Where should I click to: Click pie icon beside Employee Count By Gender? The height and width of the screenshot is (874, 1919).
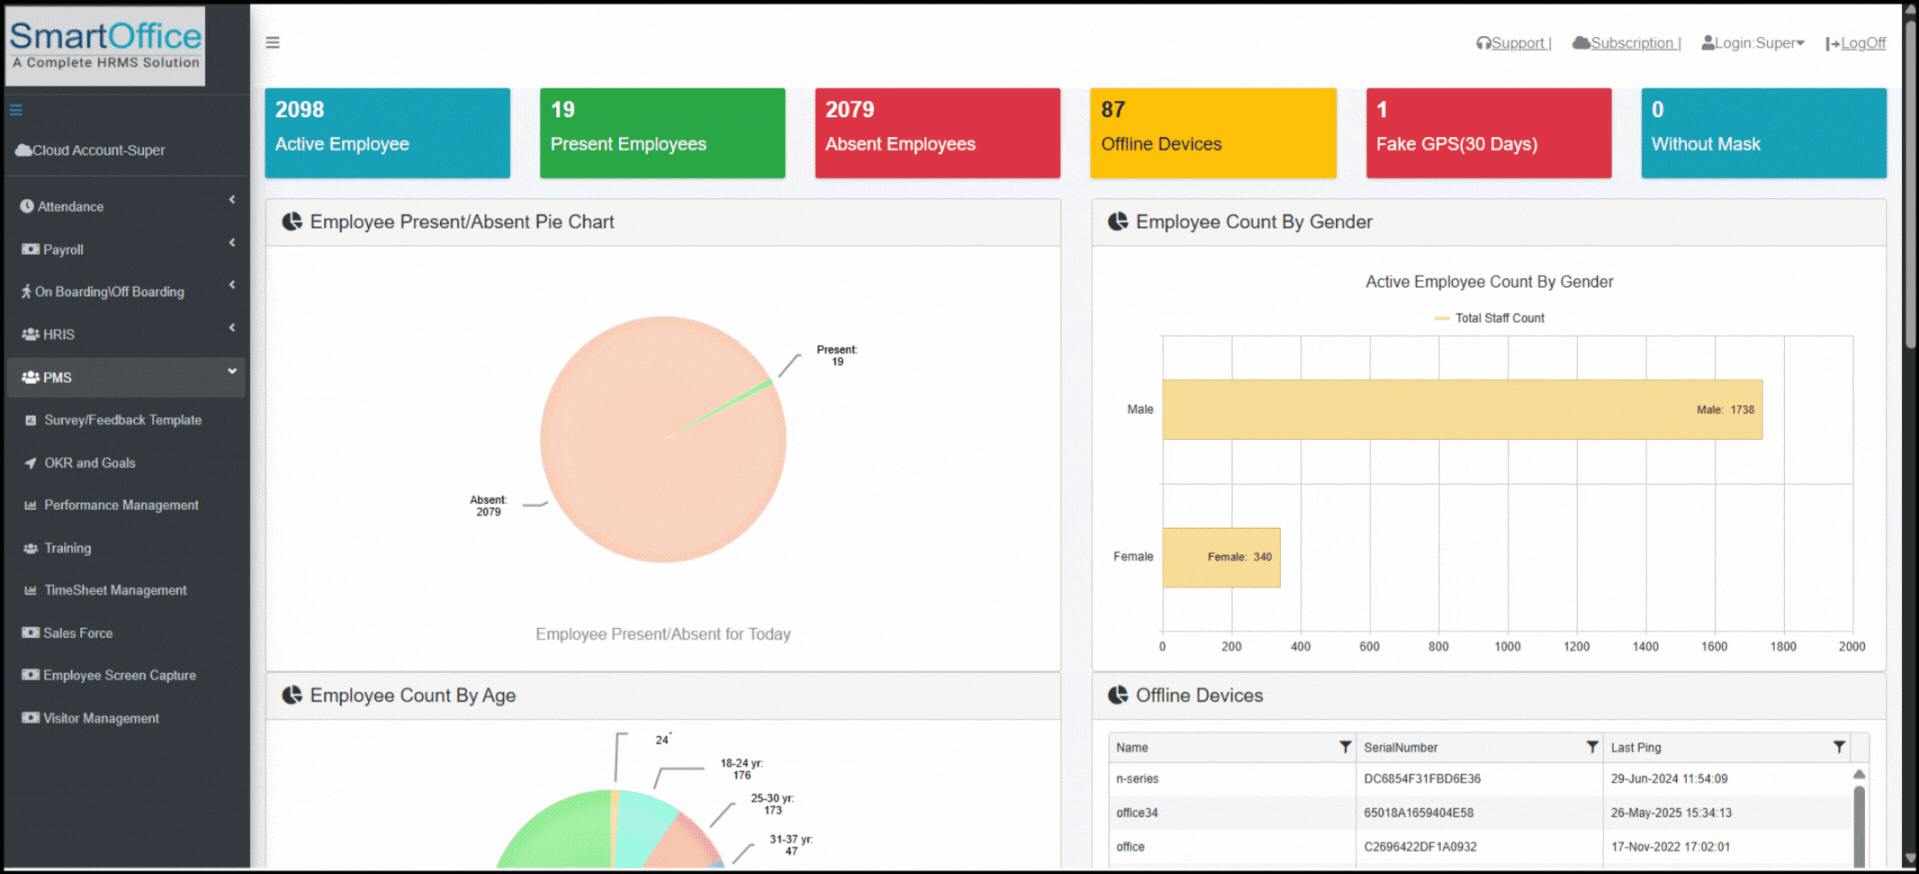point(1117,222)
